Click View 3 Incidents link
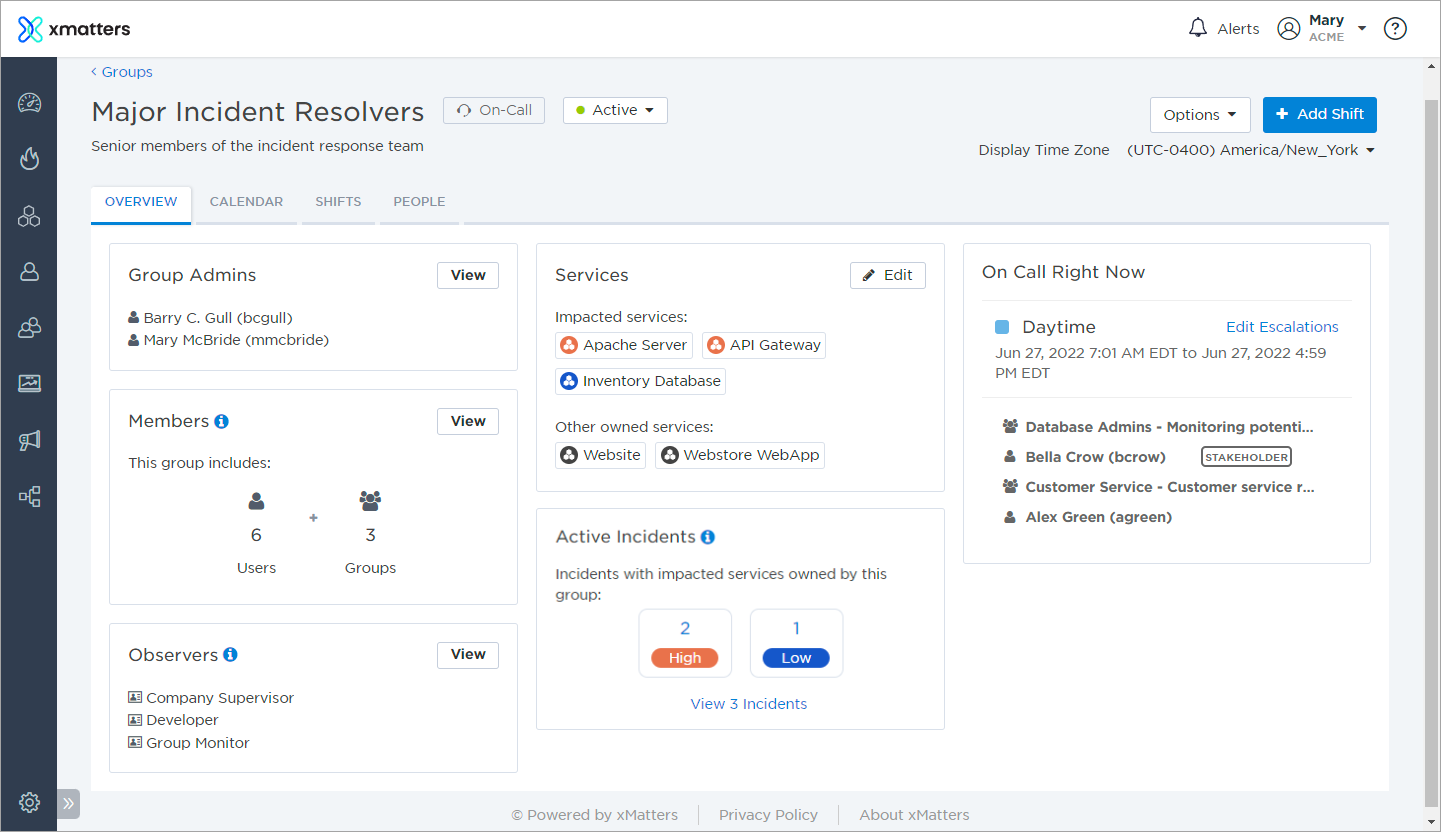Viewport: 1441px width, 832px height. pos(749,704)
